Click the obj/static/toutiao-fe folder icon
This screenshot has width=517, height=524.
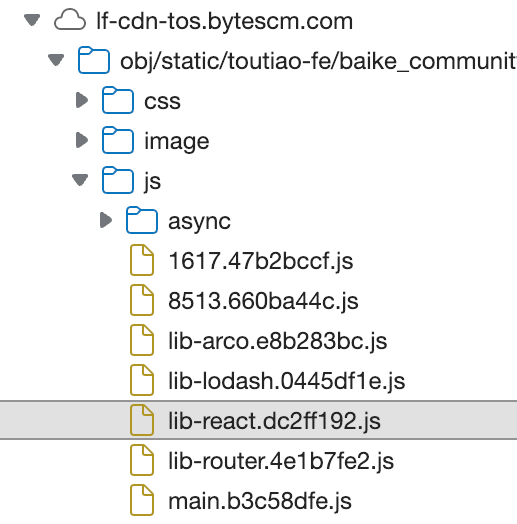[x=94, y=60]
